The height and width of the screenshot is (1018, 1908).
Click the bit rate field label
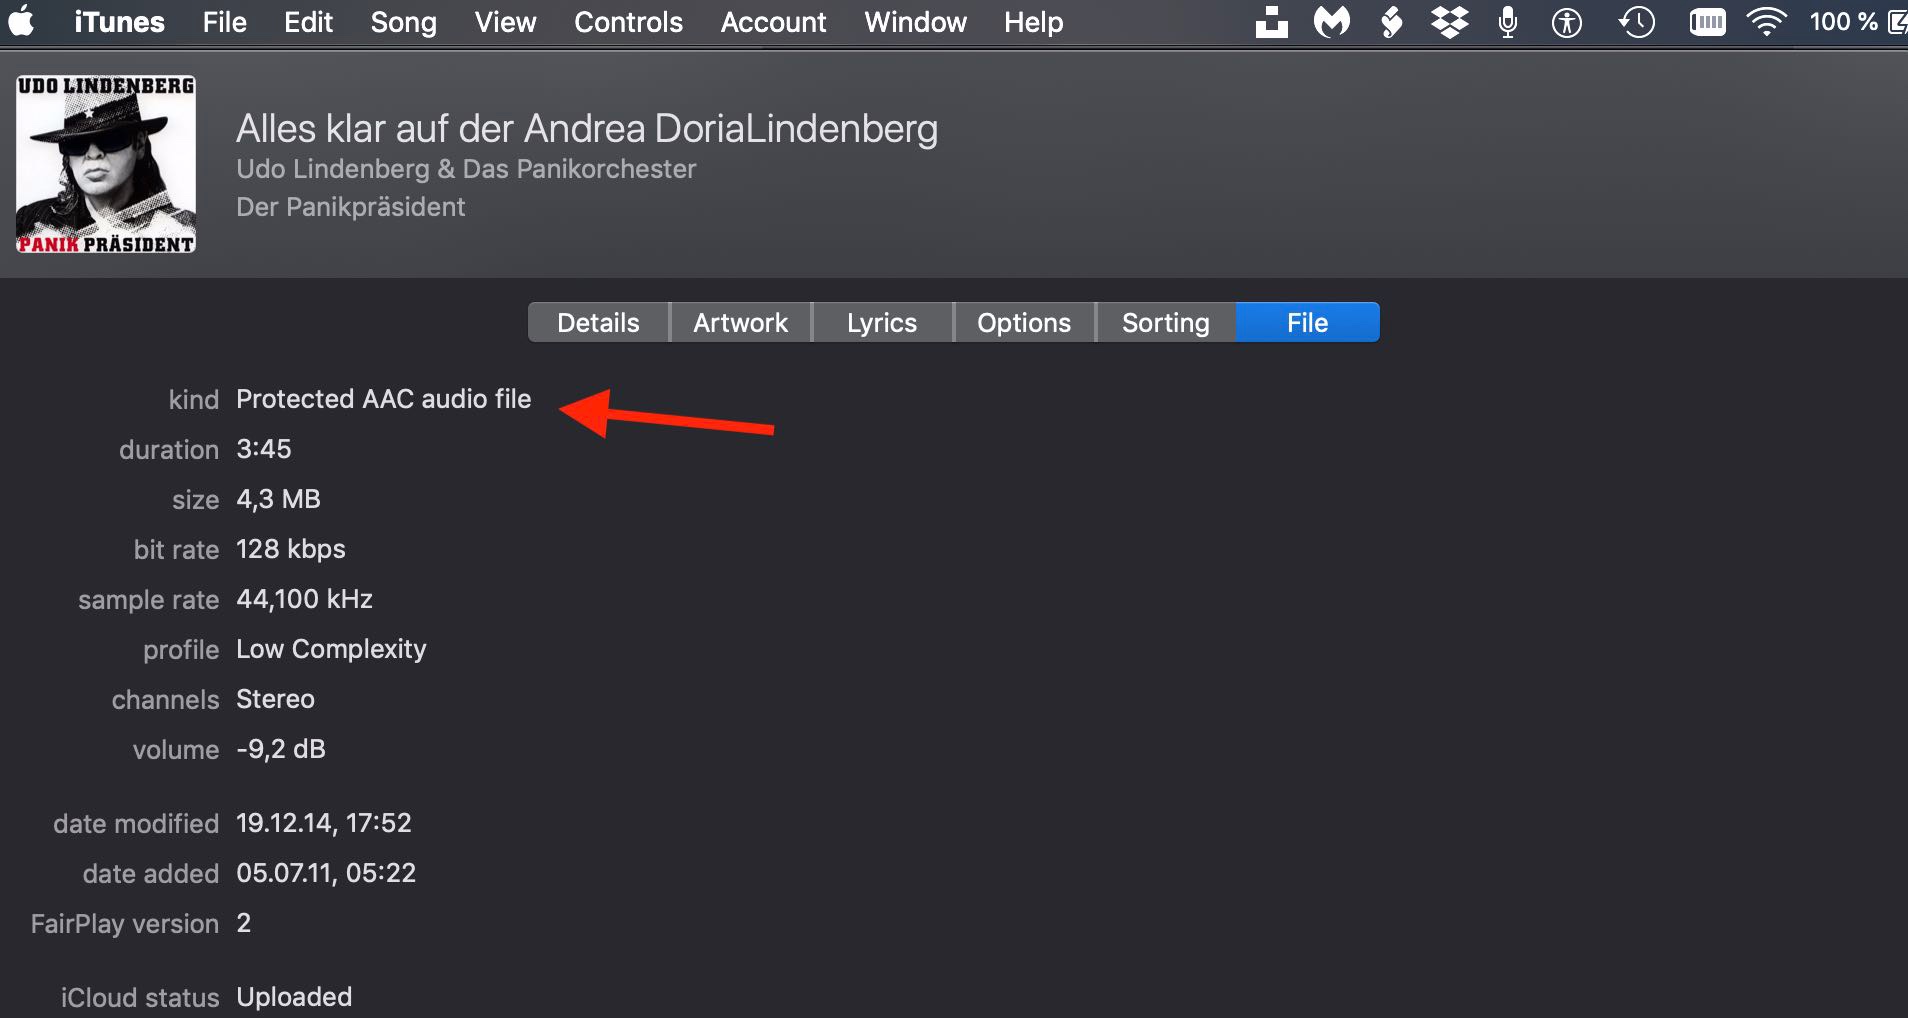[x=176, y=550]
